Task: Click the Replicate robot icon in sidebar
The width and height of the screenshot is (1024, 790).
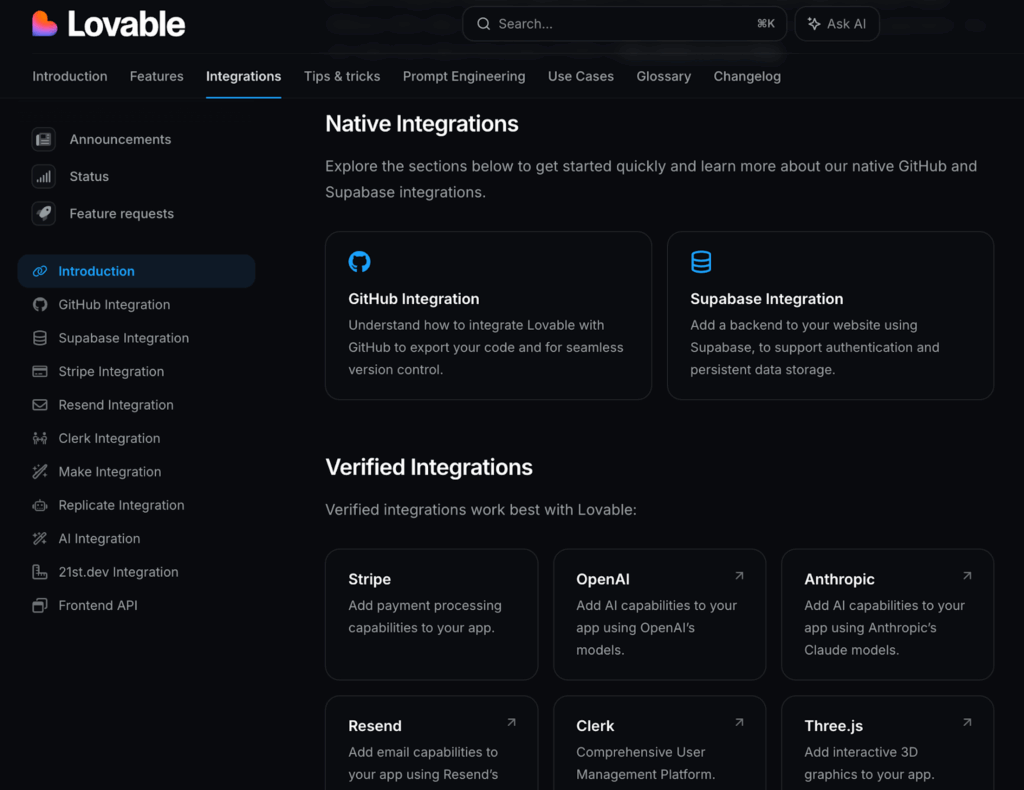Action: pos(40,505)
